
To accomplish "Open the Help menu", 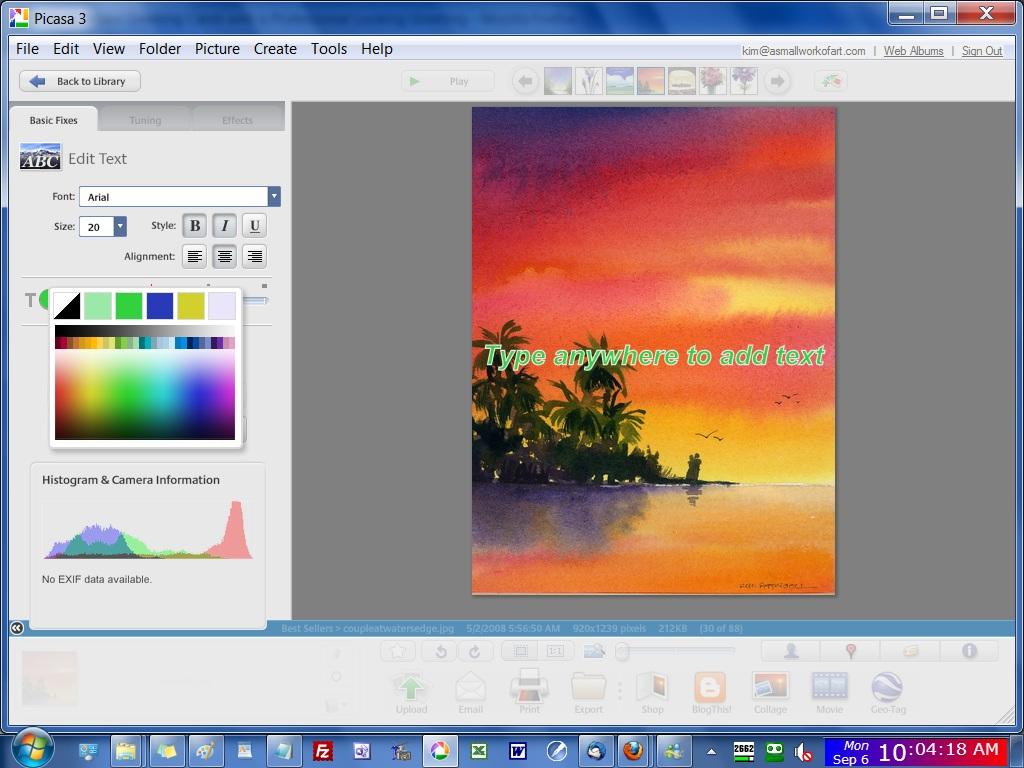I will point(377,49).
